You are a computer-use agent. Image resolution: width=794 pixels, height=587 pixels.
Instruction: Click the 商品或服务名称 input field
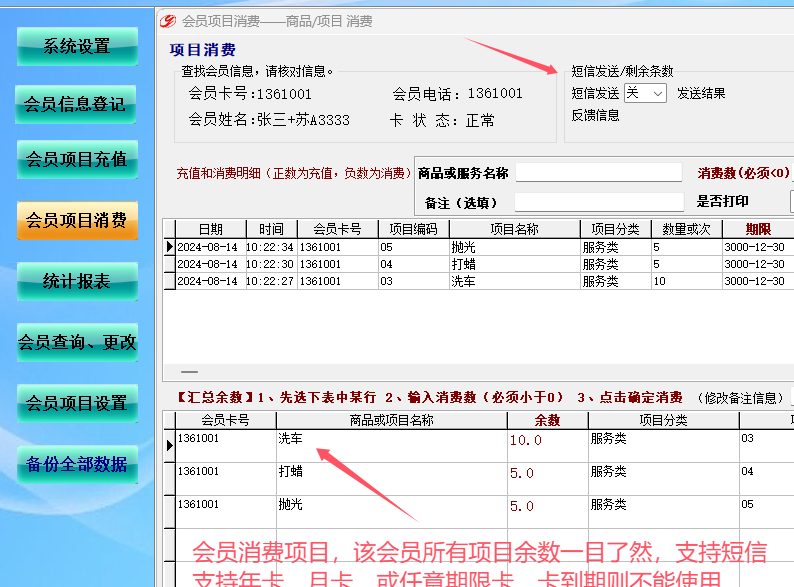click(x=599, y=173)
